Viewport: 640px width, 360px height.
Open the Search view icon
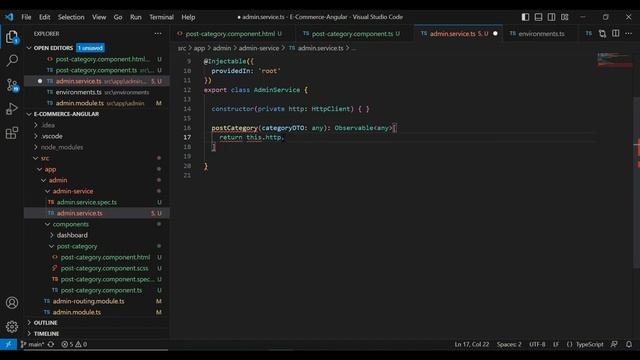click(x=12, y=61)
